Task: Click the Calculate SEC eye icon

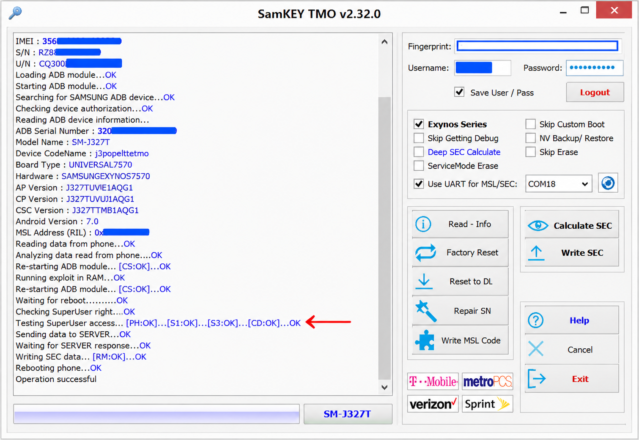Action: pos(538,225)
